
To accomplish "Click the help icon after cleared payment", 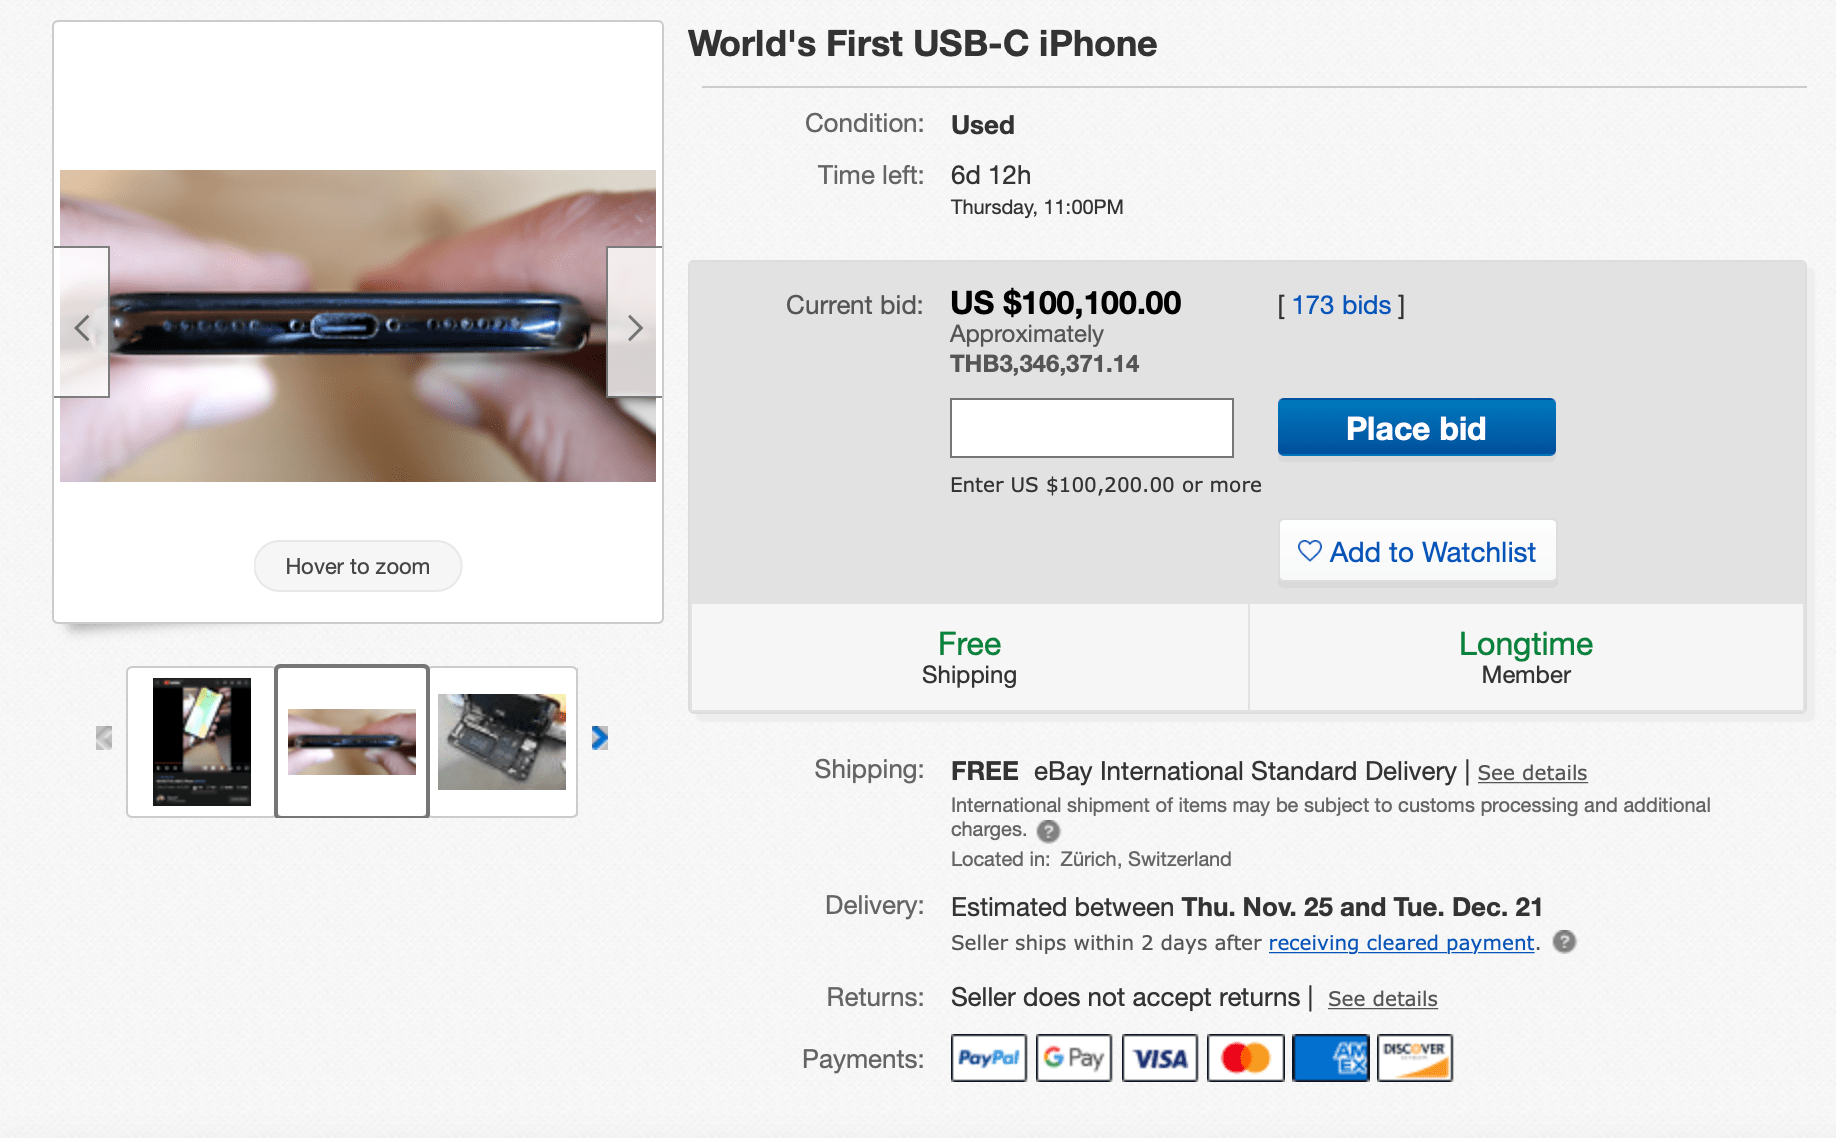I will click(x=1564, y=942).
